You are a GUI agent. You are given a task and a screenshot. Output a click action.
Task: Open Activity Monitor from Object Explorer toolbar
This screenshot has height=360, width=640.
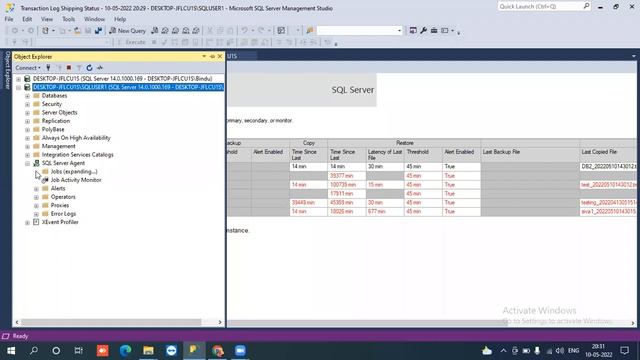click(x=100, y=68)
